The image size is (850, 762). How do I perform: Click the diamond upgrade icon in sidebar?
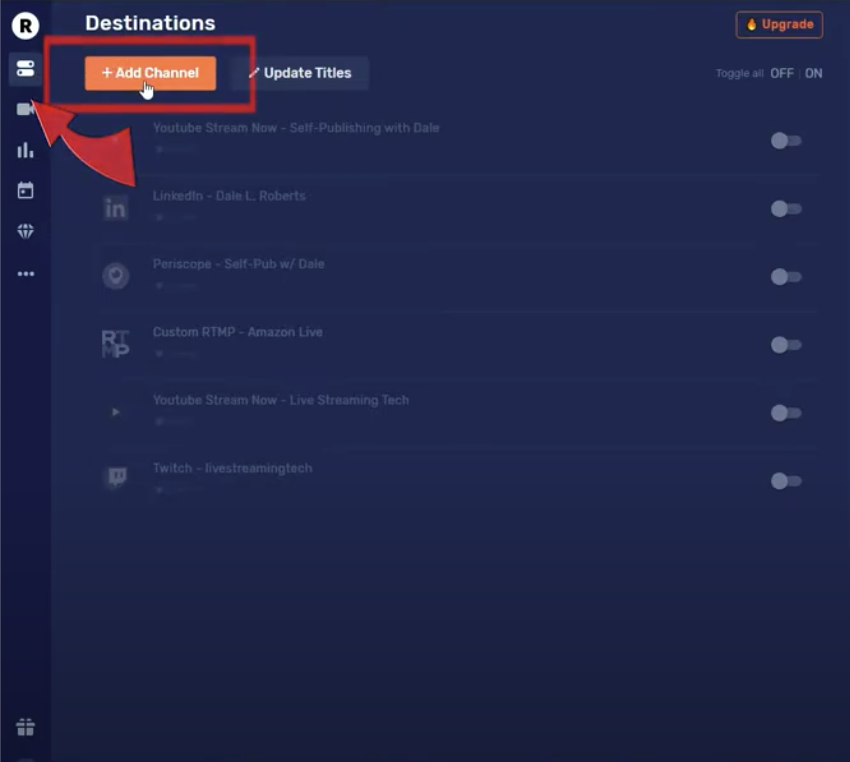pos(25,230)
